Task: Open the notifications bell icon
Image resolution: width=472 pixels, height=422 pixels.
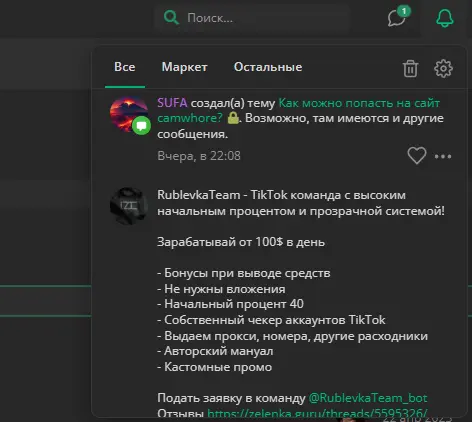Action: [x=445, y=18]
